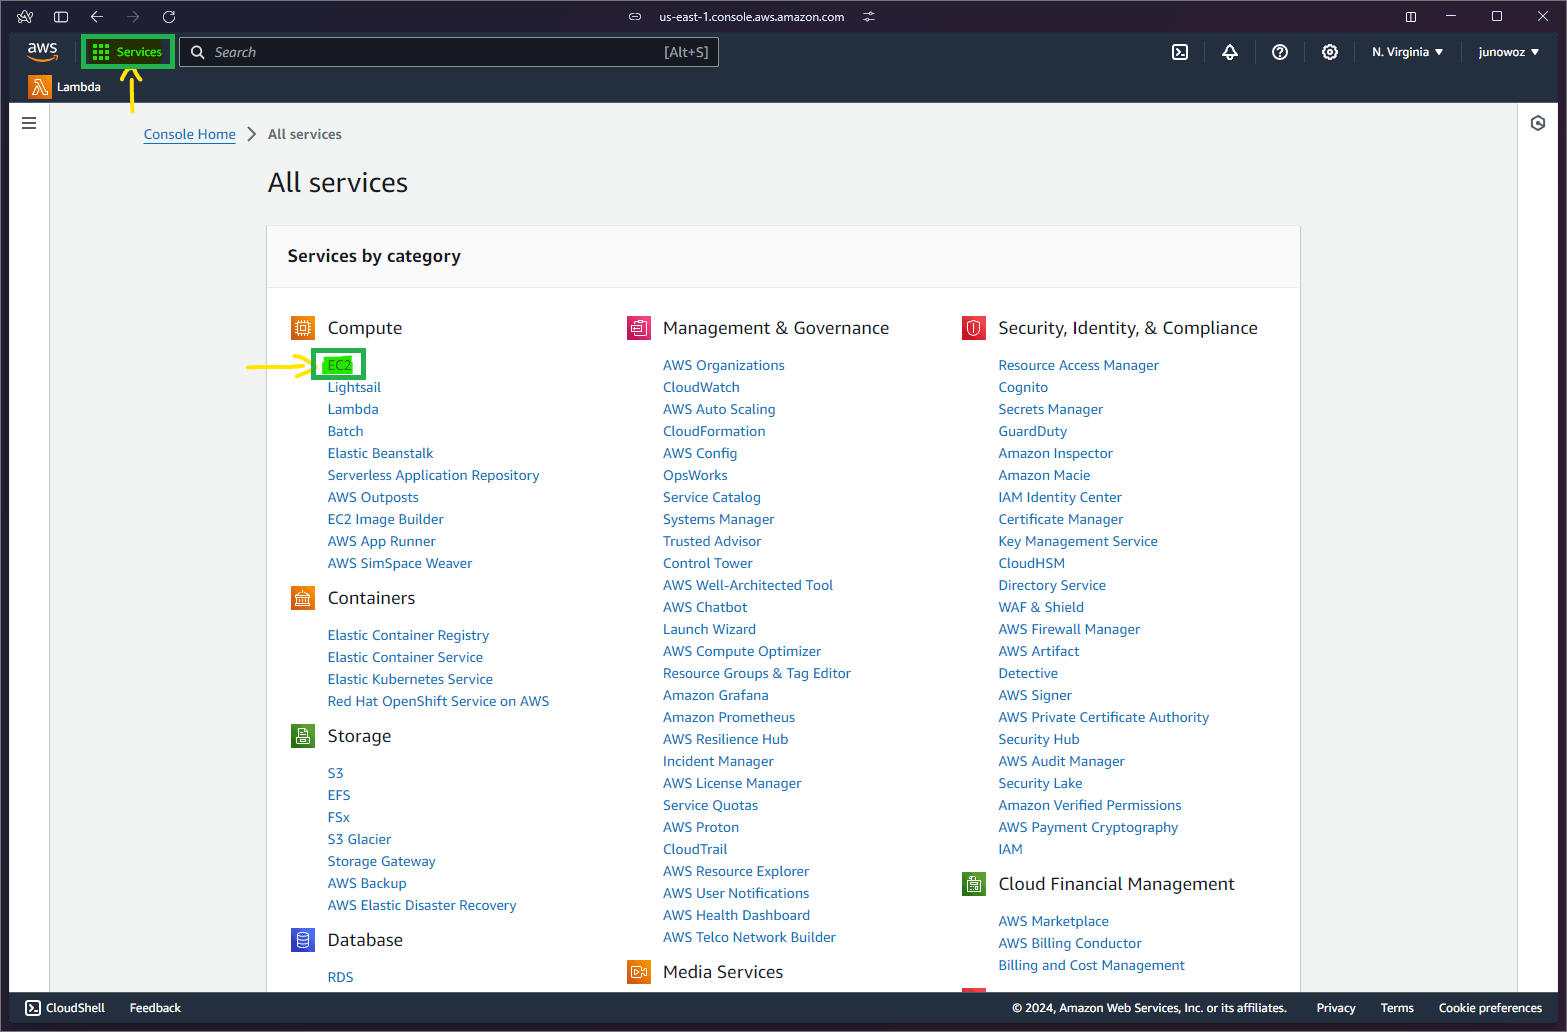This screenshot has width=1567, height=1032.
Task: Open the N. Virginia region dropdown
Action: 1407,51
